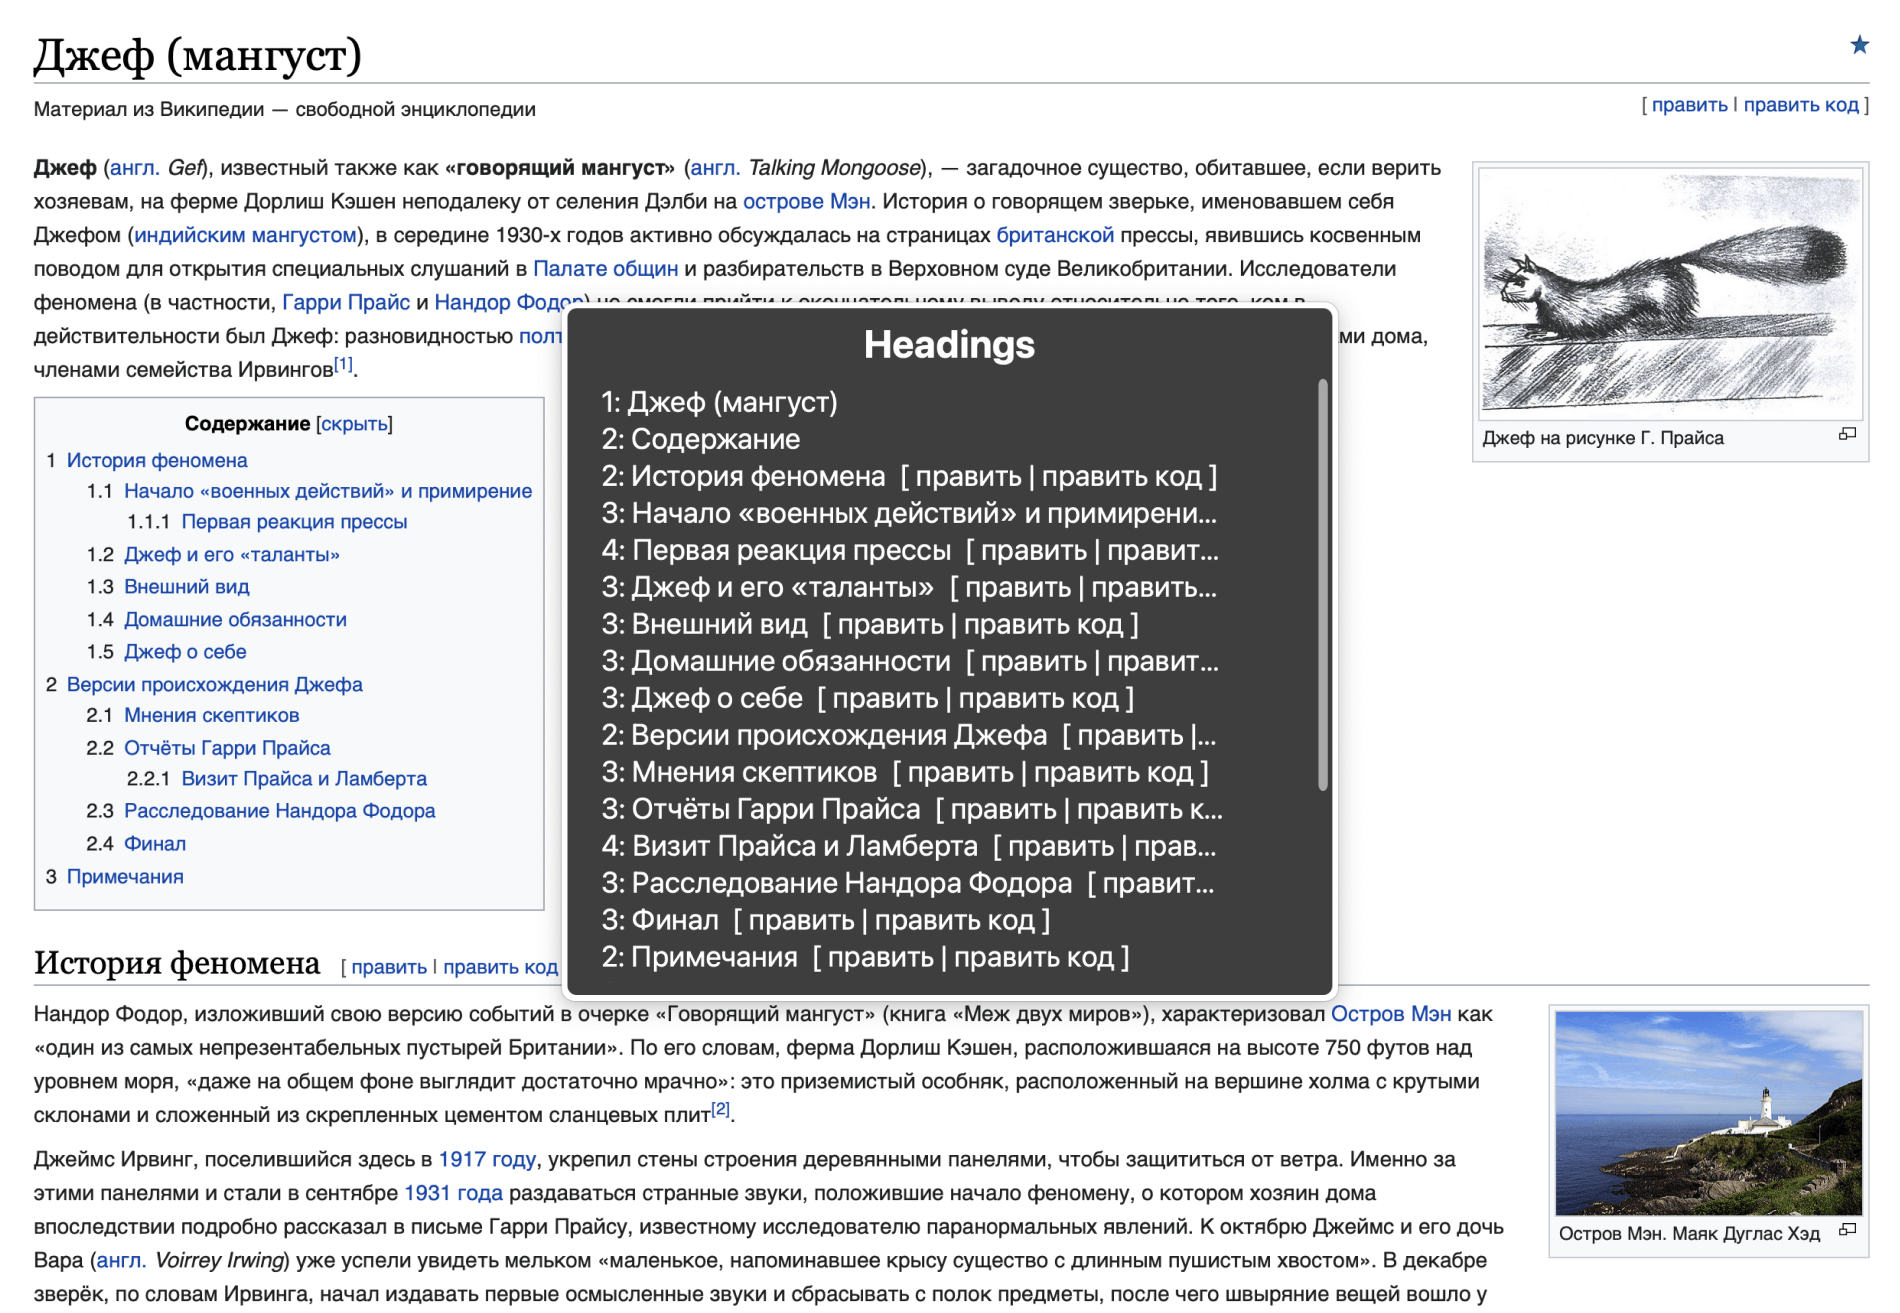Click top-right править код link

1801,105
